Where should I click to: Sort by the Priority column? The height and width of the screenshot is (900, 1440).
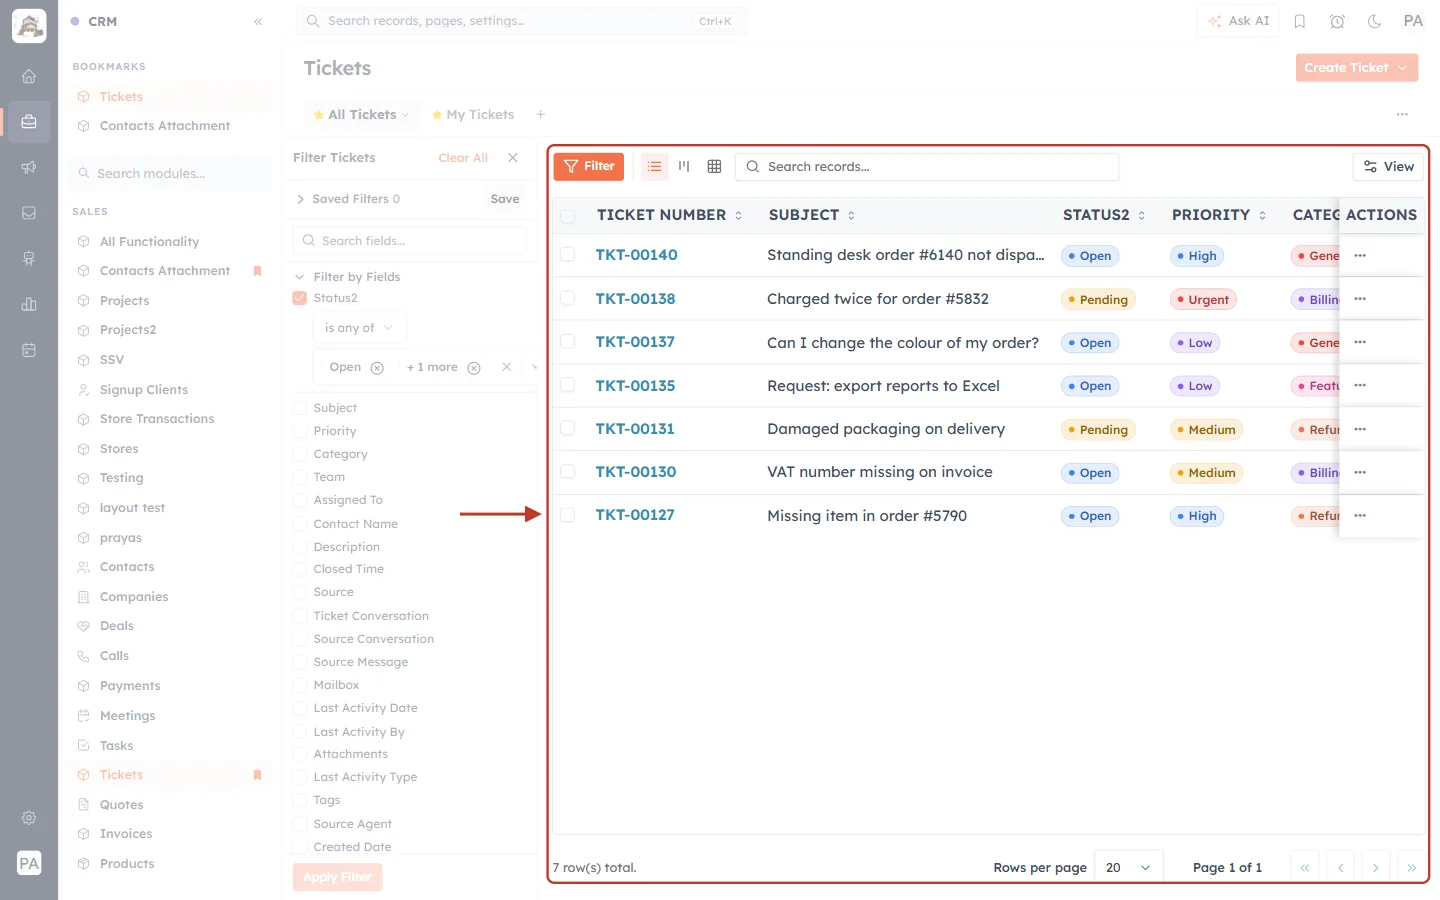coord(1219,215)
